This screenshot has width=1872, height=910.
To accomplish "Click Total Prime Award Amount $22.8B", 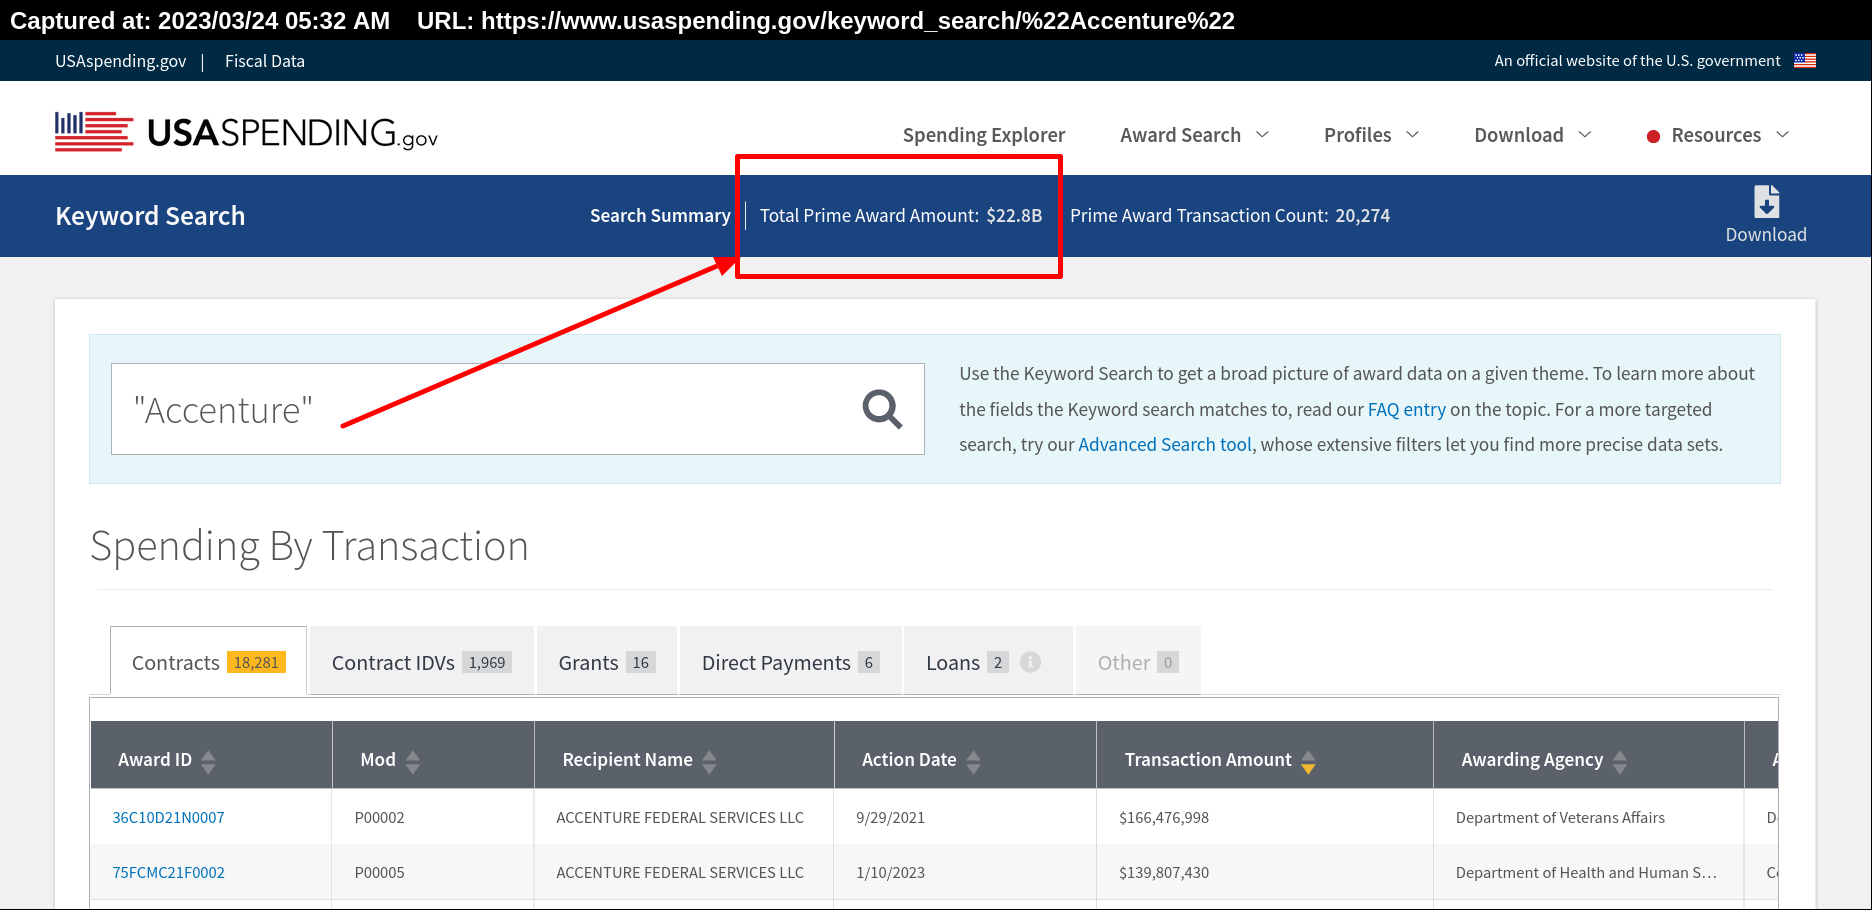I will click(x=900, y=215).
